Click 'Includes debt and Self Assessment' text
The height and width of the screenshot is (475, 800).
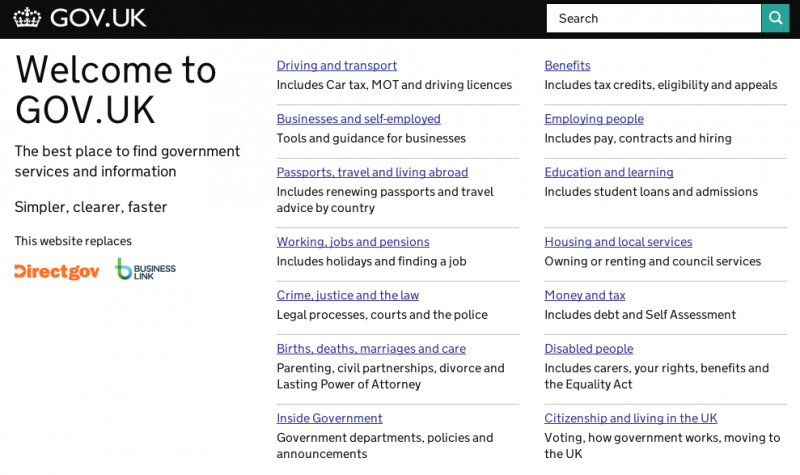click(x=640, y=314)
